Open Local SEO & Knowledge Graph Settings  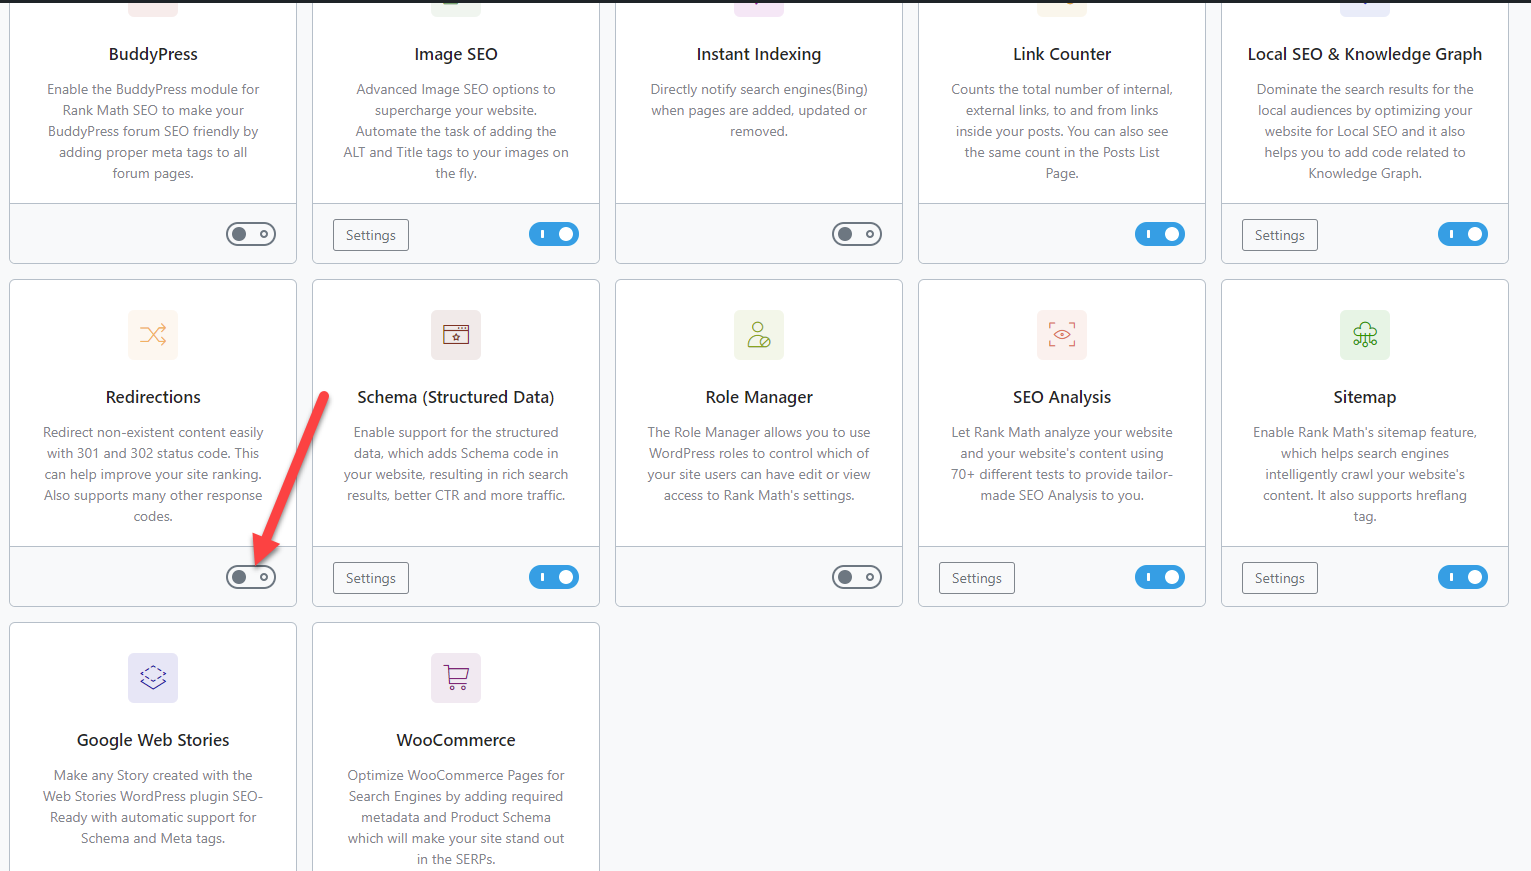(x=1280, y=235)
